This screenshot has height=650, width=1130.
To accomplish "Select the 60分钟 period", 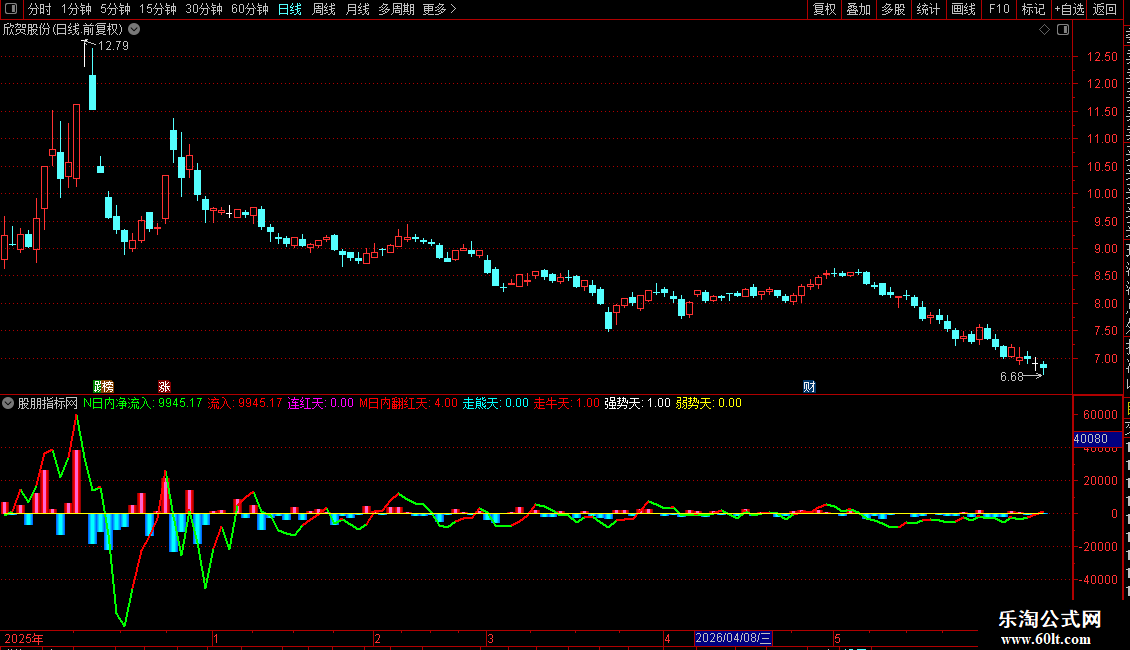I will click(x=249, y=9).
